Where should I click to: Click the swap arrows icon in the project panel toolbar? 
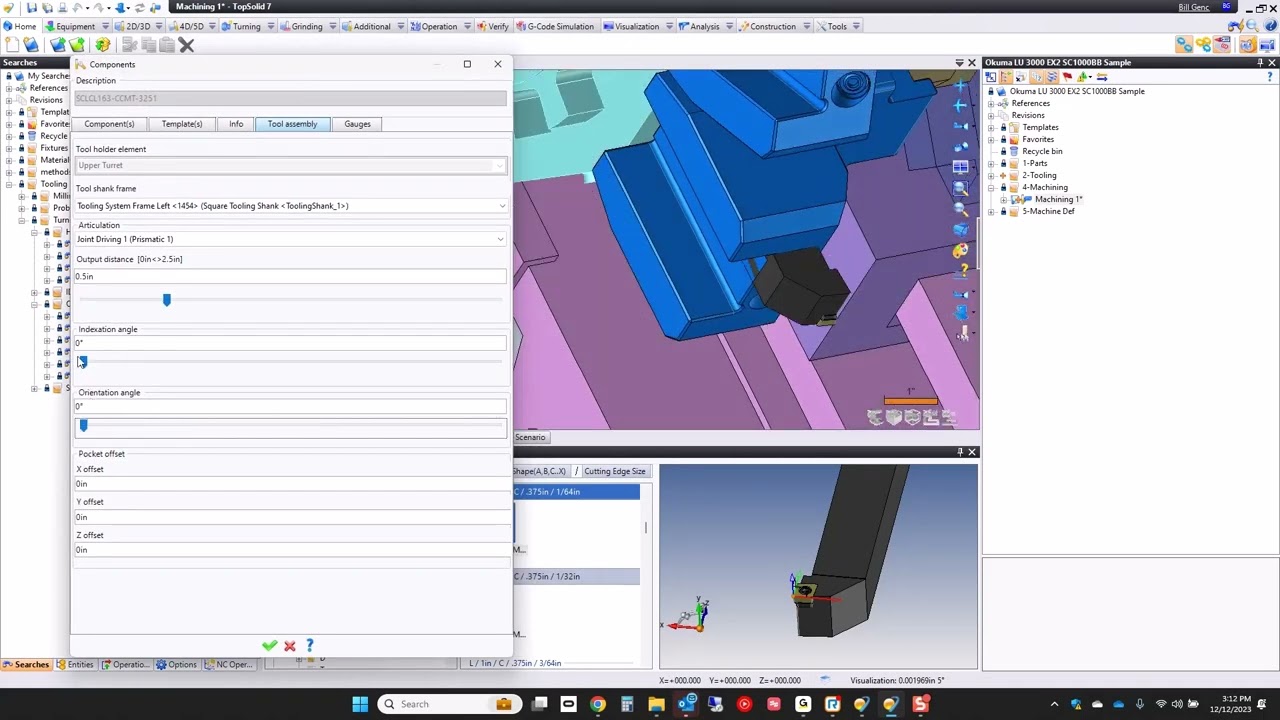[x=1102, y=77]
